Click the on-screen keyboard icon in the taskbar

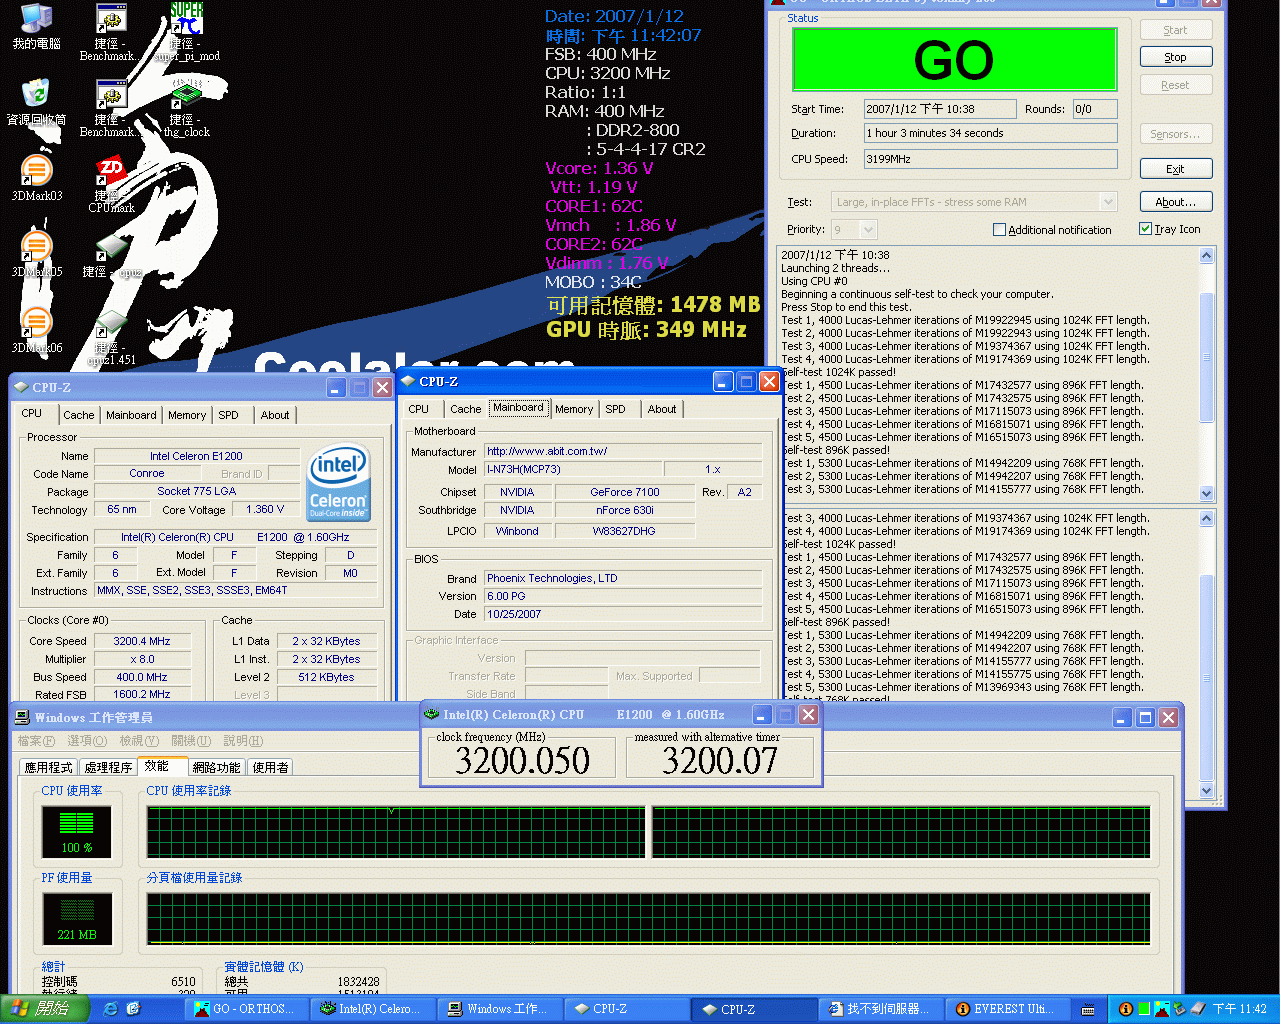point(1088,1009)
